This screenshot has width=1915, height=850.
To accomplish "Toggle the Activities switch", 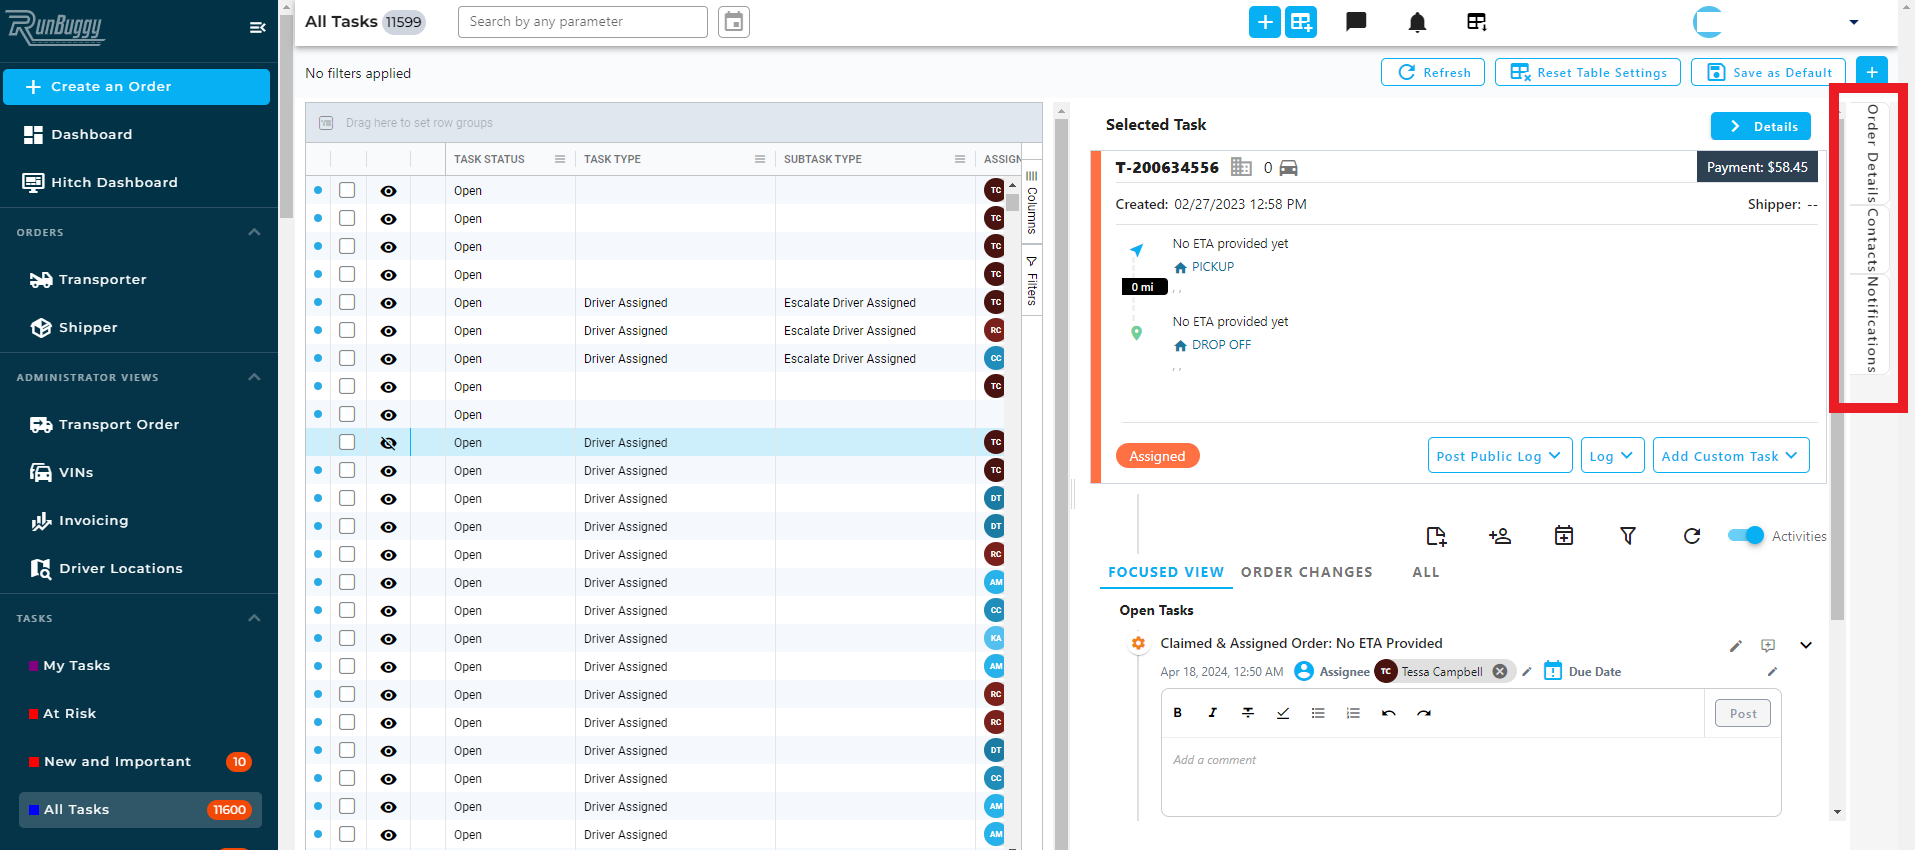I will click(x=1746, y=536).
